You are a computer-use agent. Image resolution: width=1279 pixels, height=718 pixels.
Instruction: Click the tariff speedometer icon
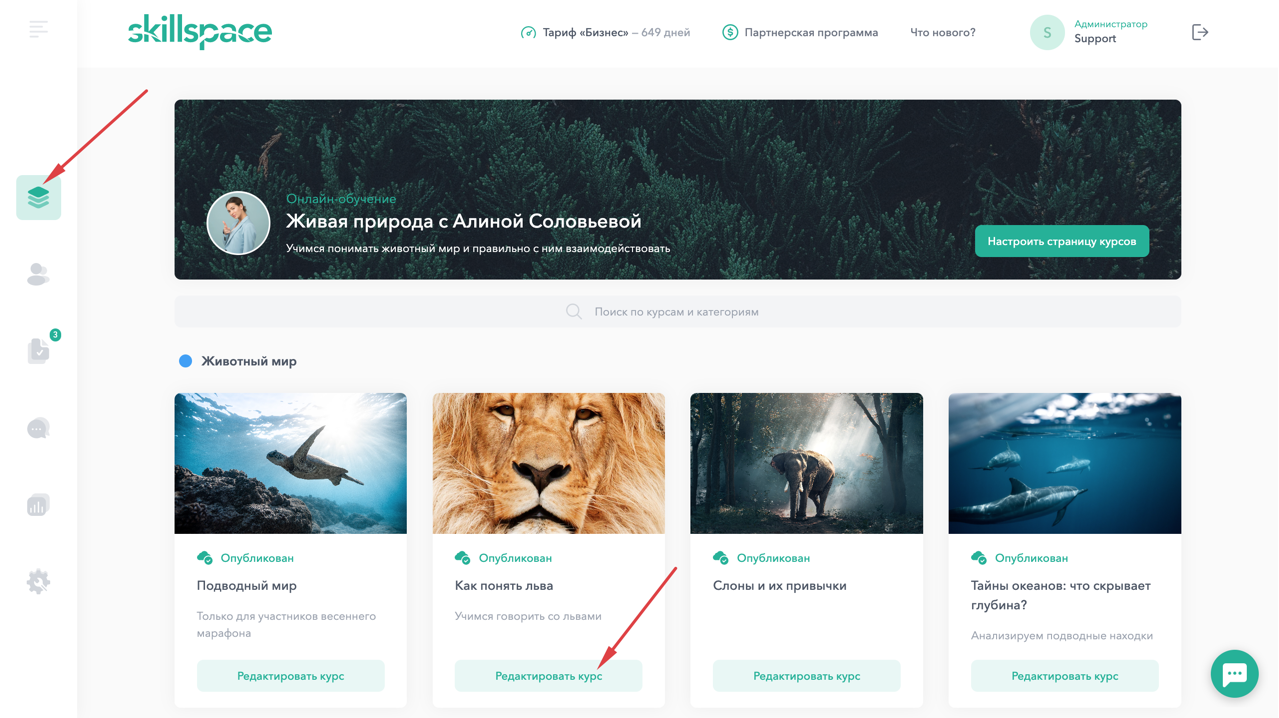point(528,33)
